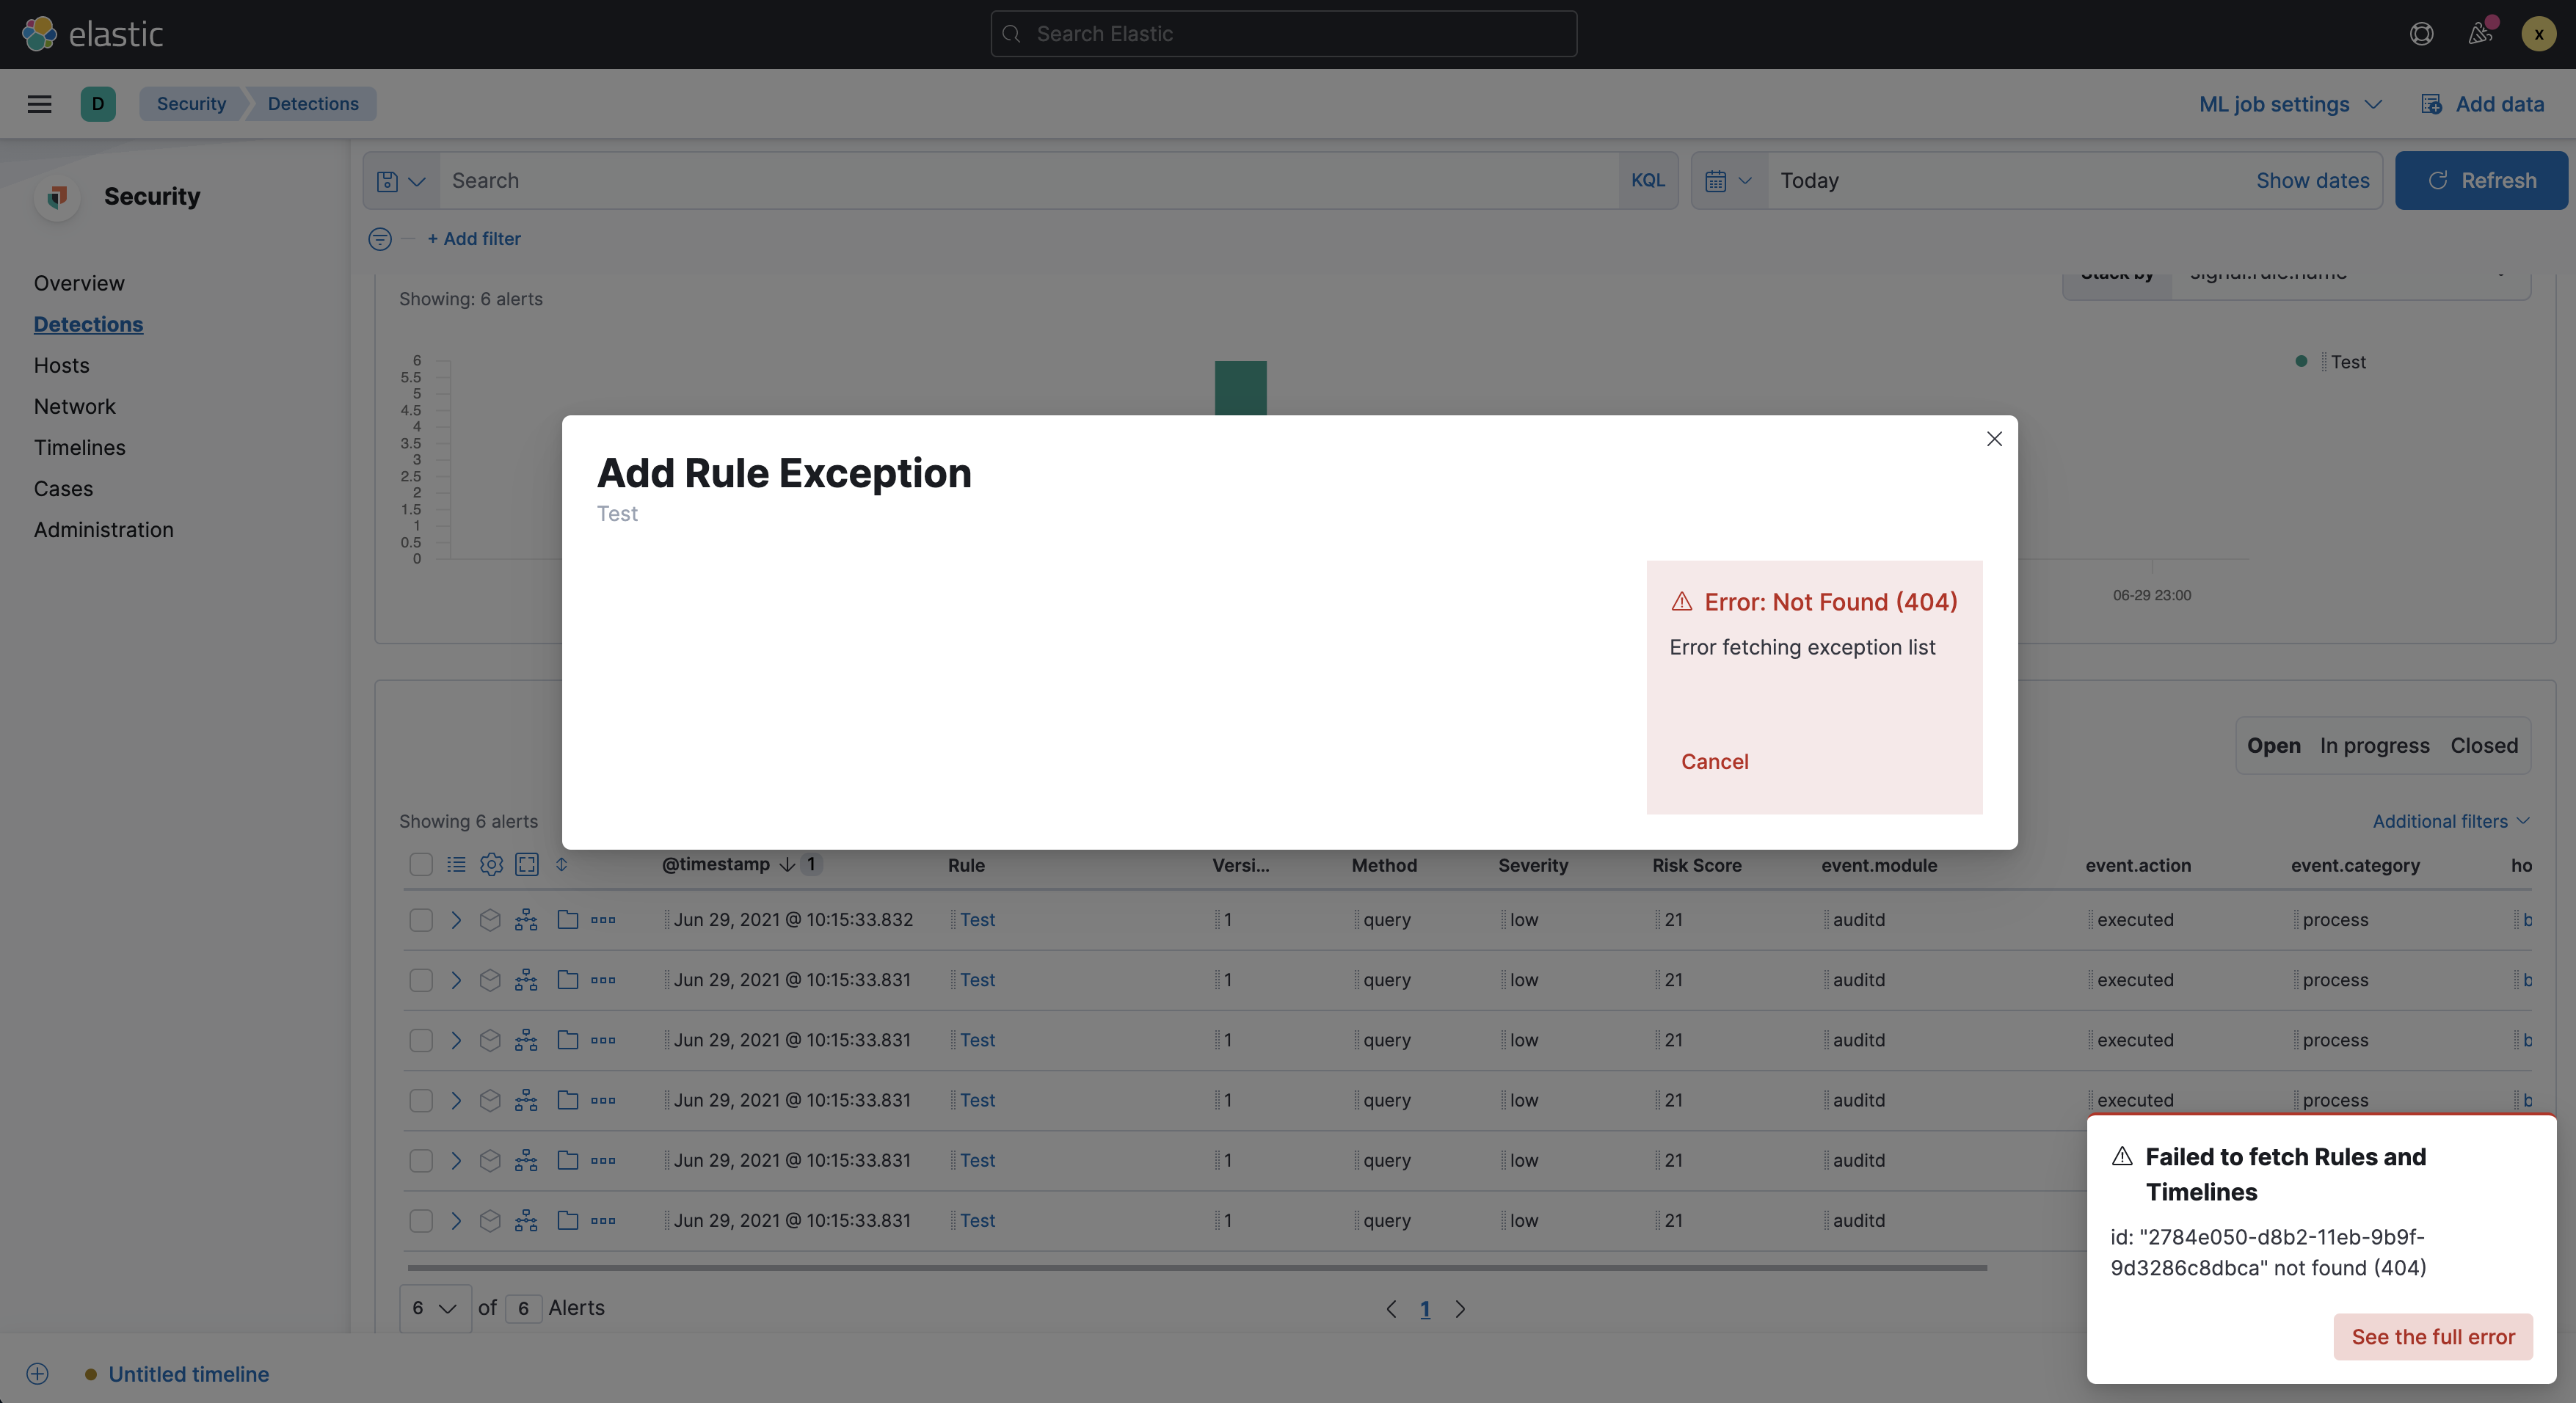This screenshot has width=2576, height=1403.
Task: Open the newsfeed notifications icon
Action: 2480,34
